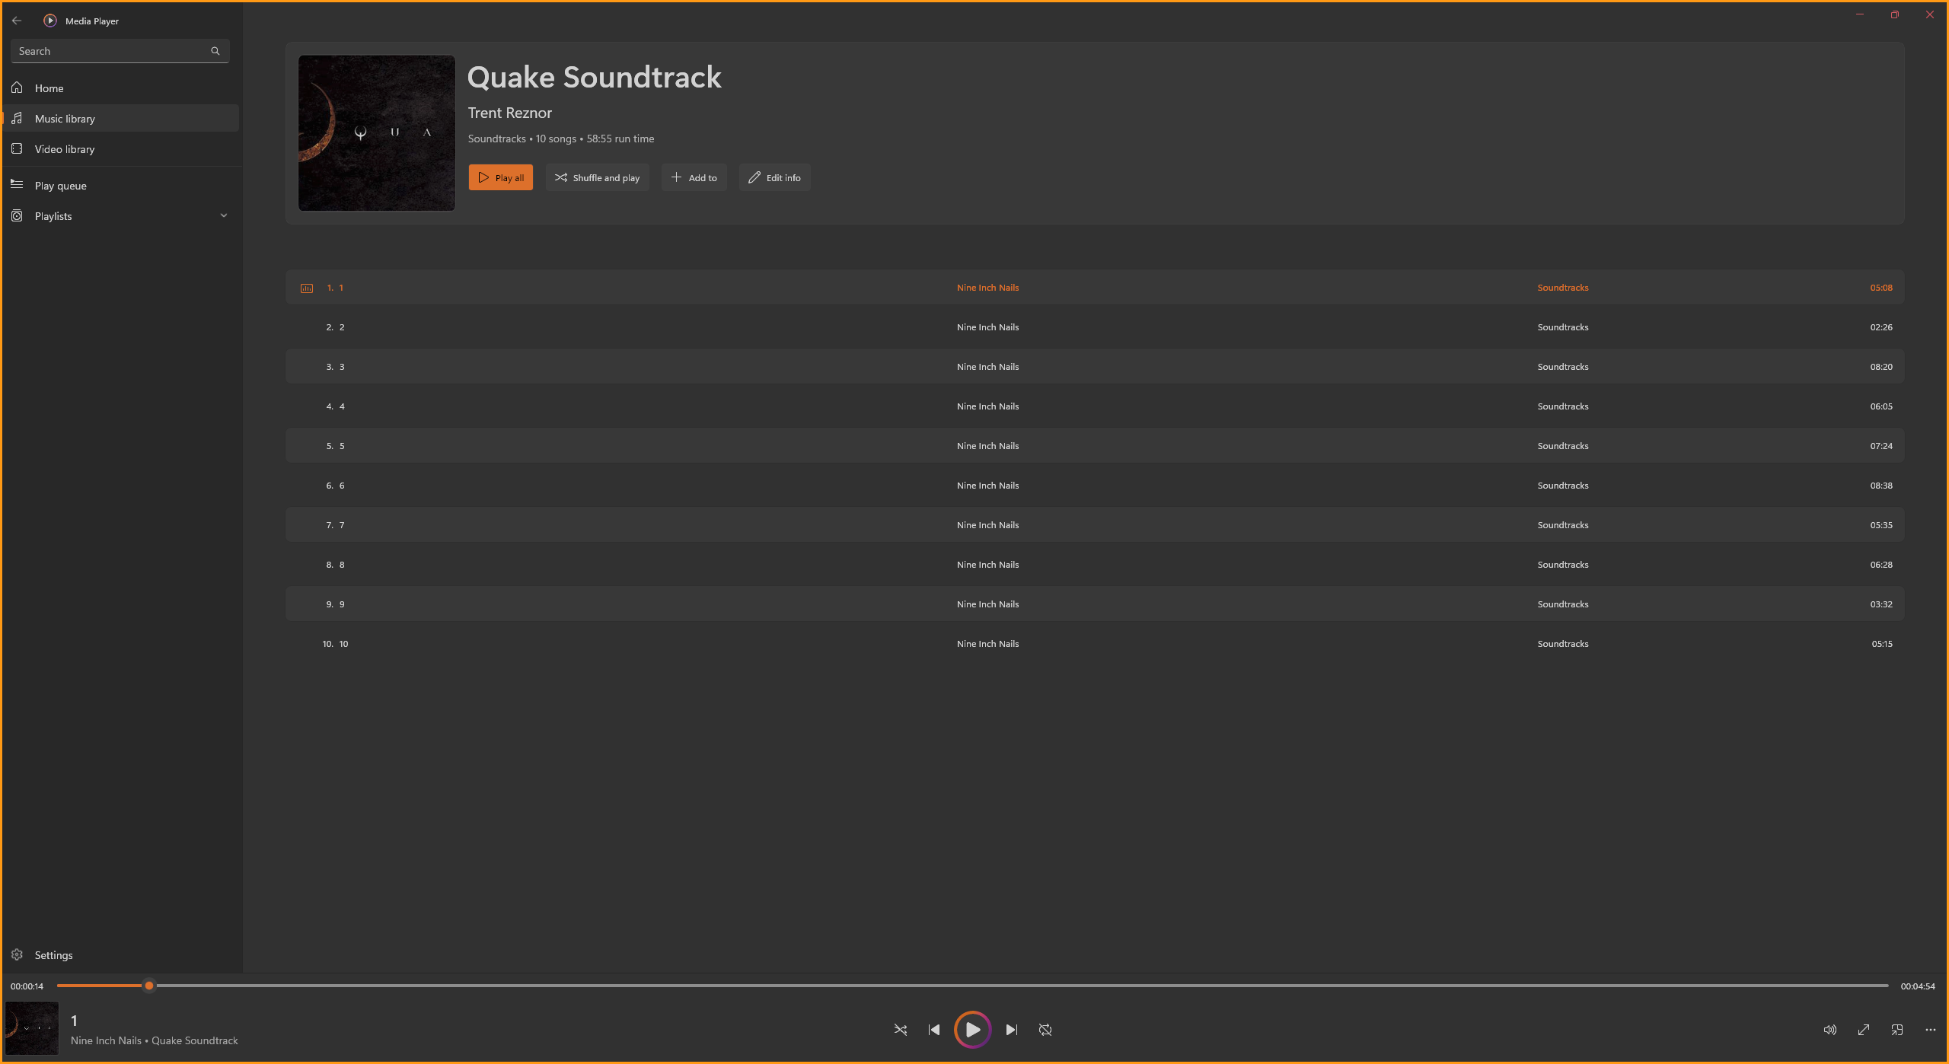Click the 08:20 duration of track 3
Screen dimensions: 1949x1064
[x=1881, y=367]
